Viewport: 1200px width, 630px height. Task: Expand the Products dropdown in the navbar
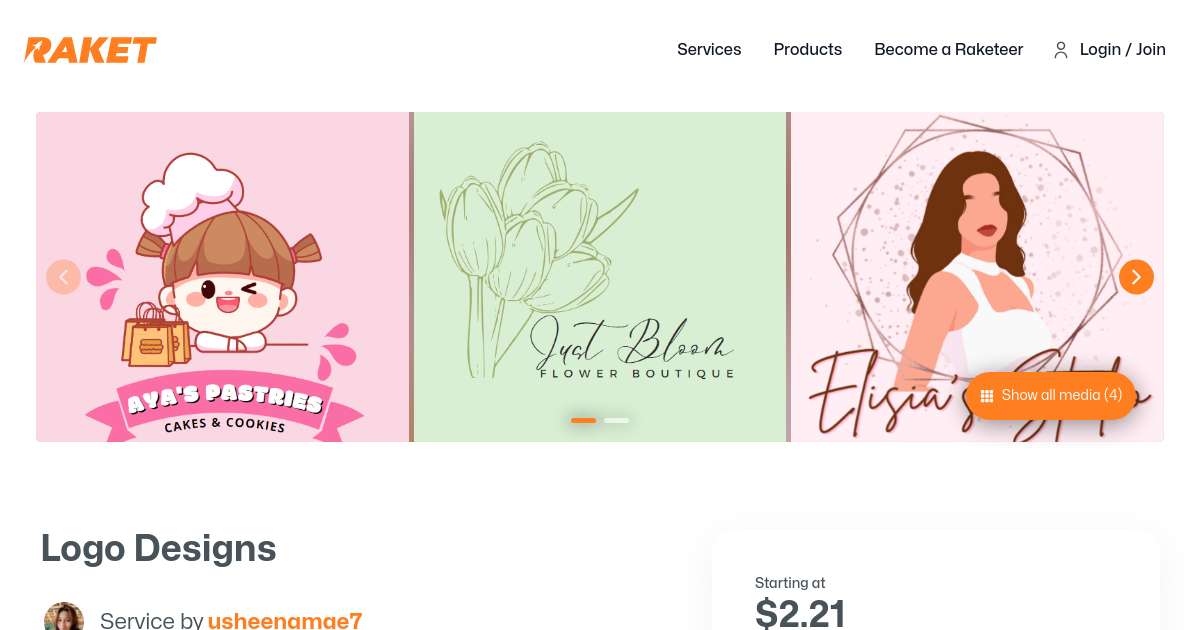pos(807,50)
